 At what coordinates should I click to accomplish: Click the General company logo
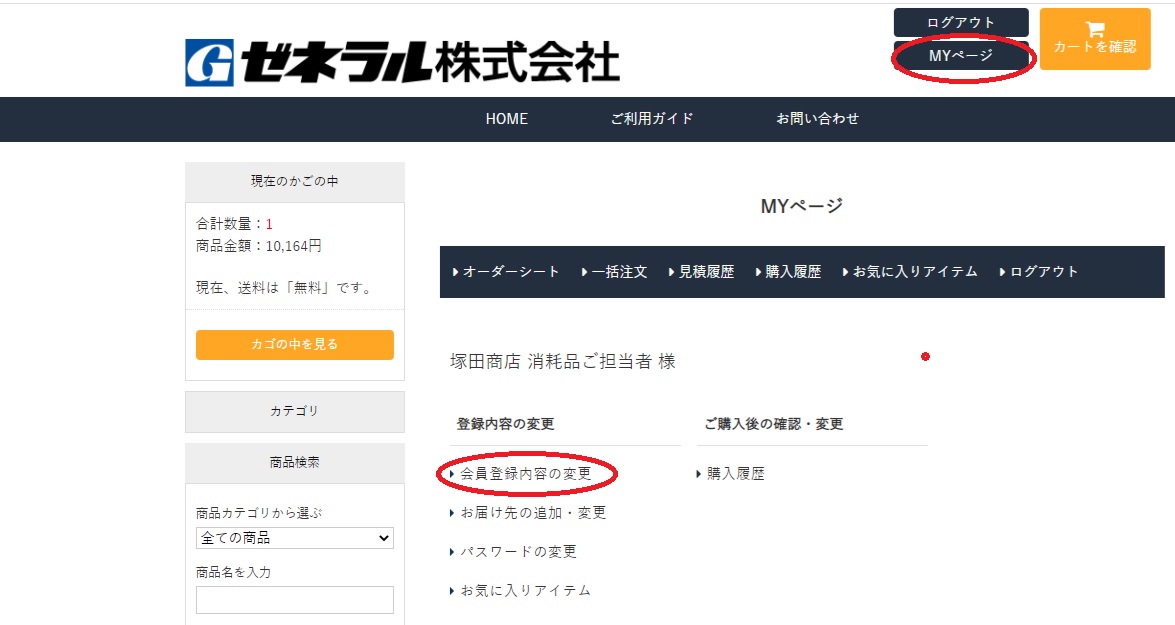402,62
